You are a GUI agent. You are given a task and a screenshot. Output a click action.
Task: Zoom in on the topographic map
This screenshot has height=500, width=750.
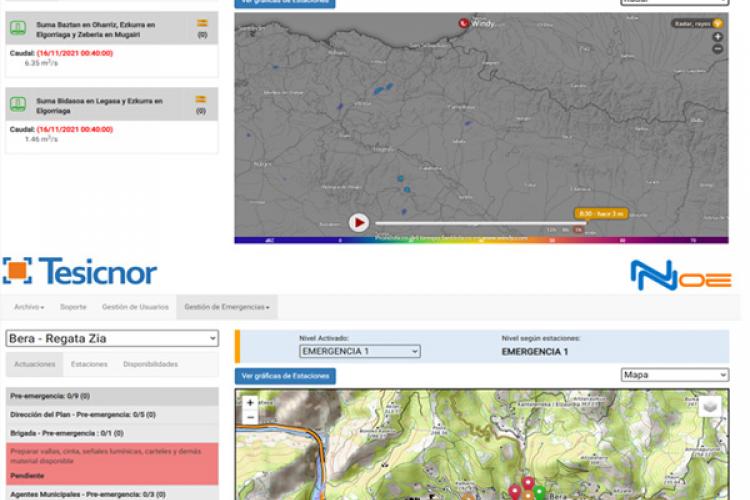point(250,403)
